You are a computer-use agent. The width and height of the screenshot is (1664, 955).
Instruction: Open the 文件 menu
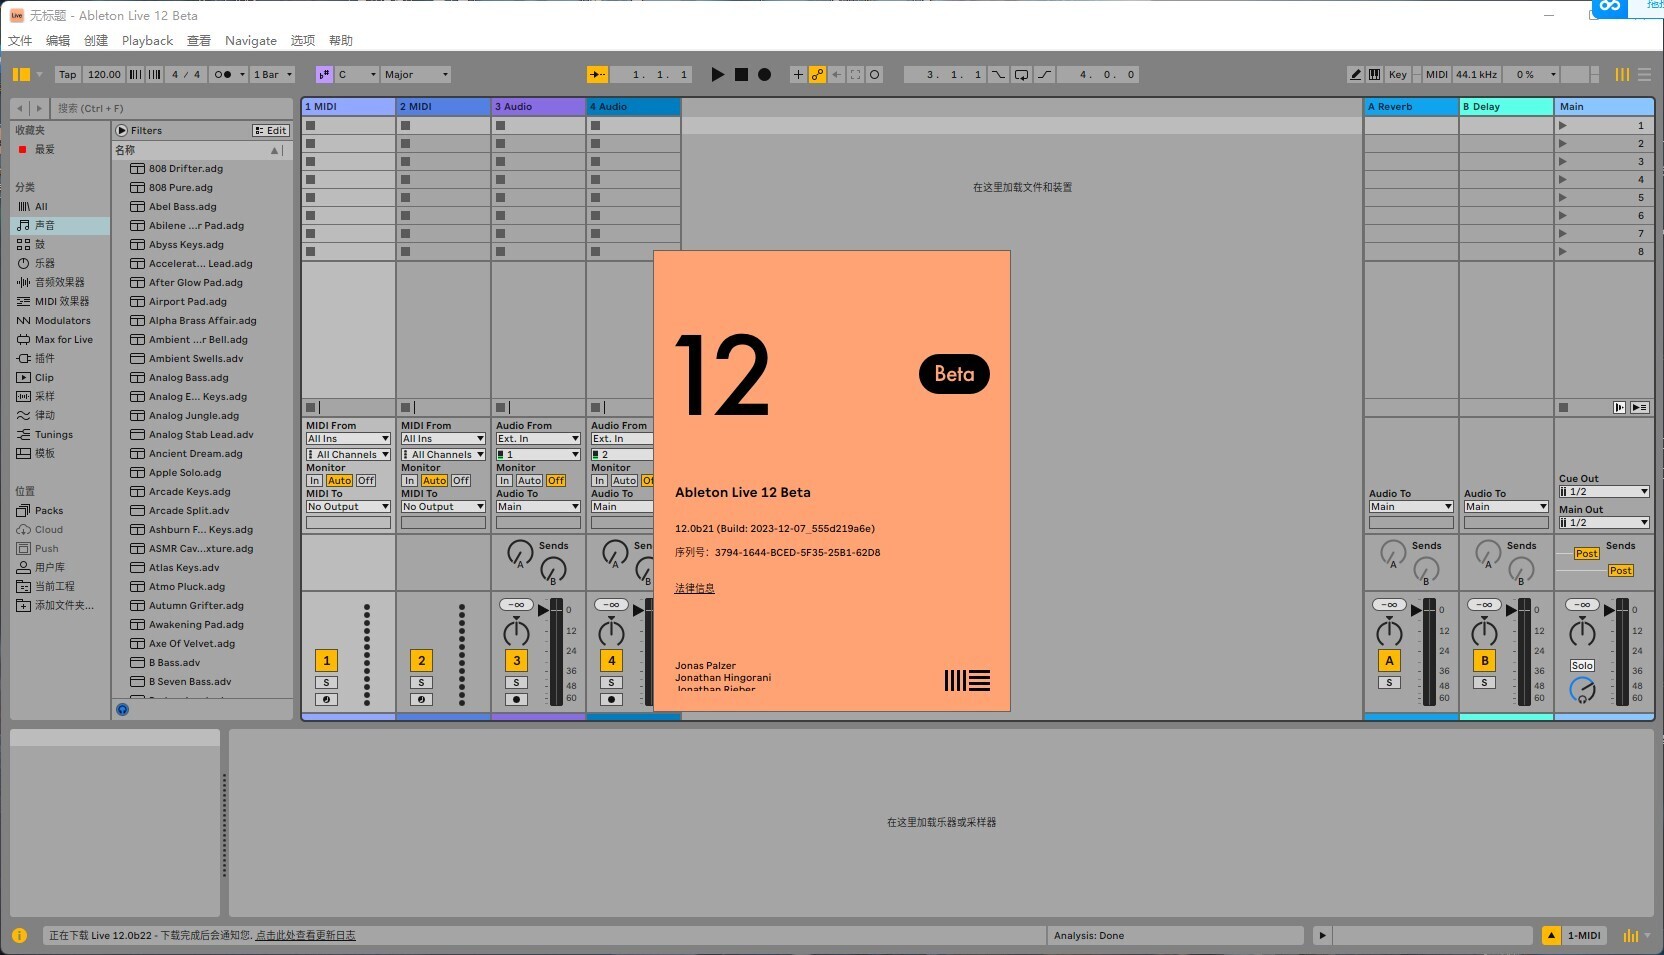pyautogui.click(x=20, y=41)
